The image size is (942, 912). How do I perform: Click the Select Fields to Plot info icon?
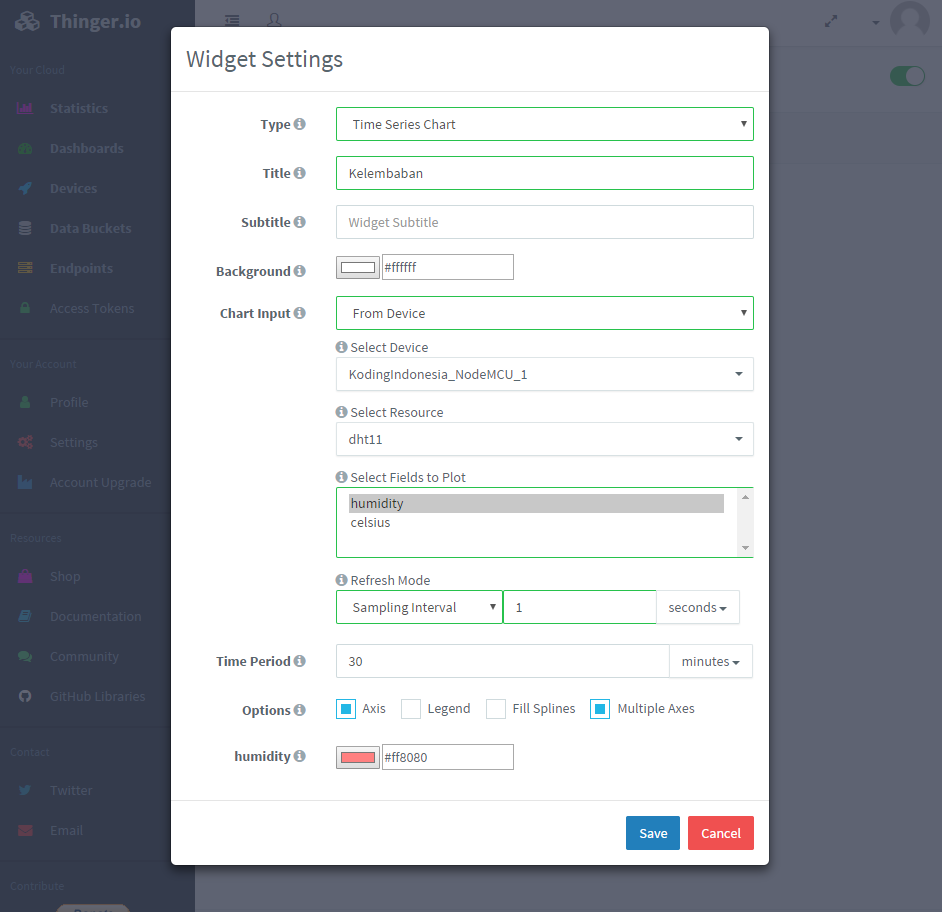pyautogui.click(x=341, y=476)
